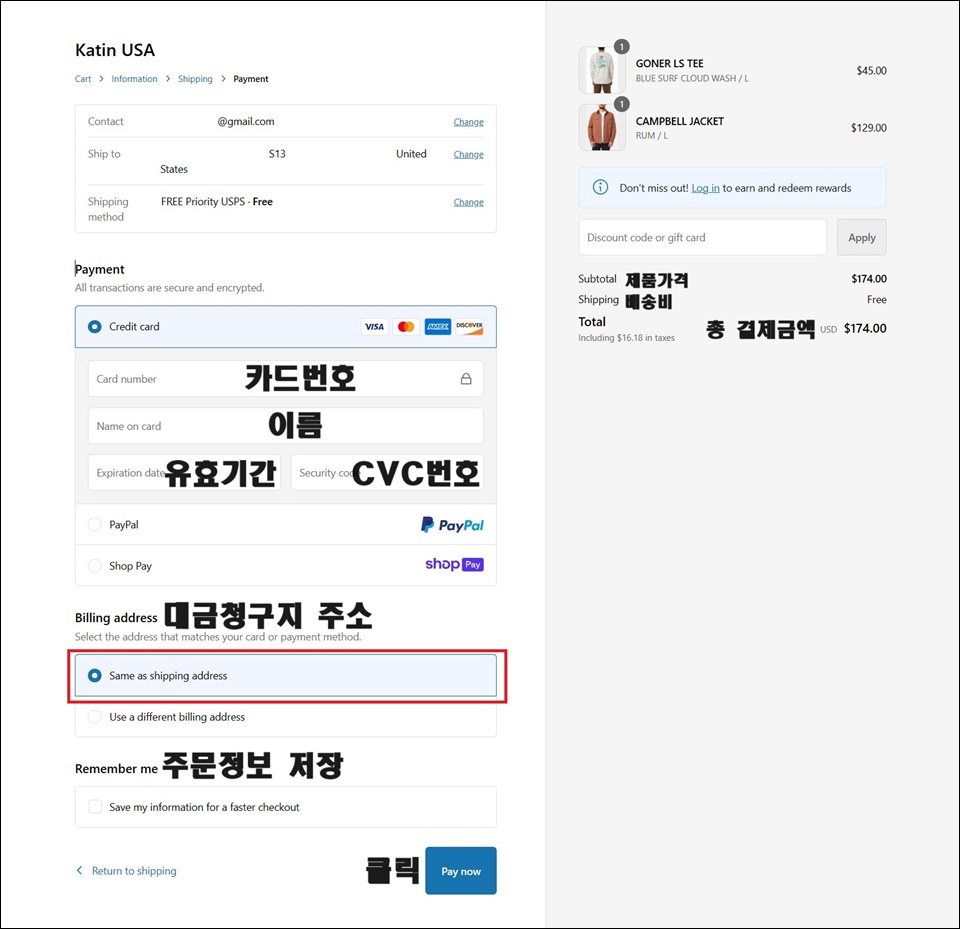Select Shop Pay as payment method
The height and width of the screenshot is (929, 960).
(94, 566)
